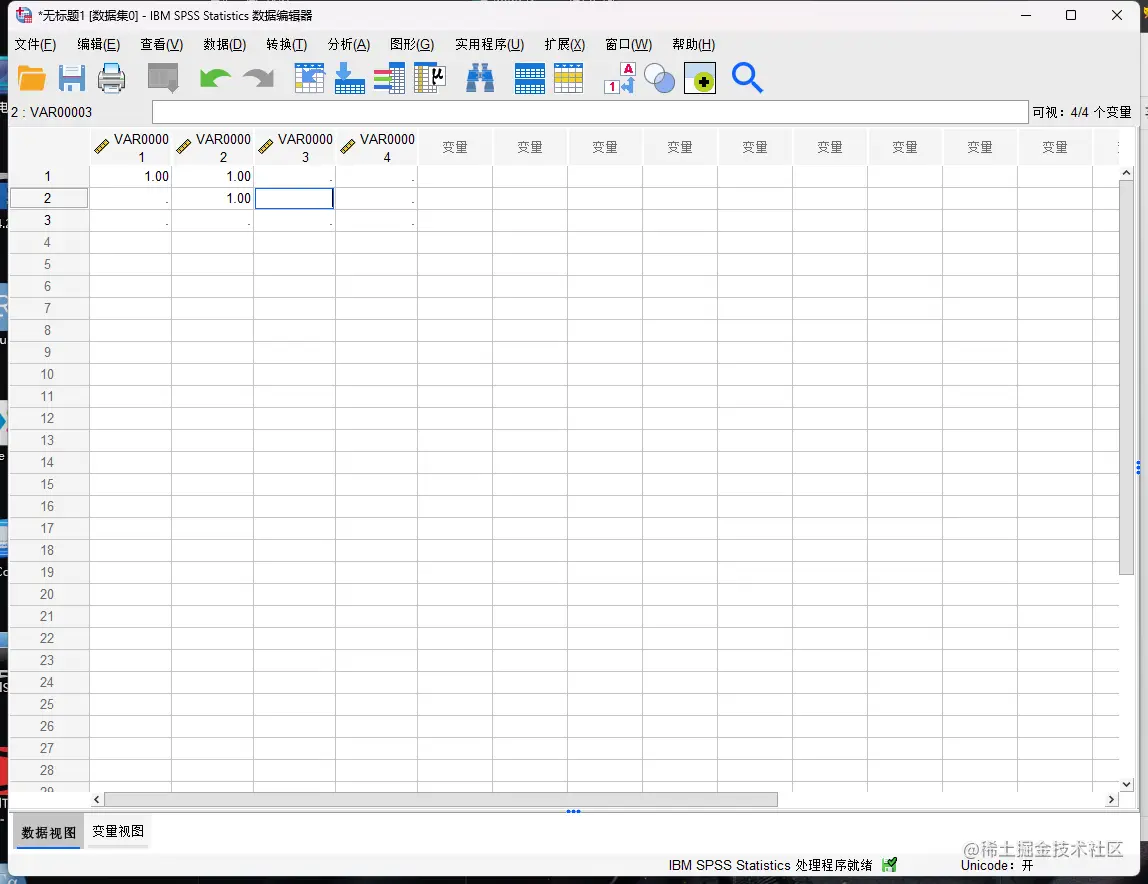Image resolution: width=1148 pixels, height=884 pixels.
Task: Open Variables info toolbar icon
Action: (390, 78)
